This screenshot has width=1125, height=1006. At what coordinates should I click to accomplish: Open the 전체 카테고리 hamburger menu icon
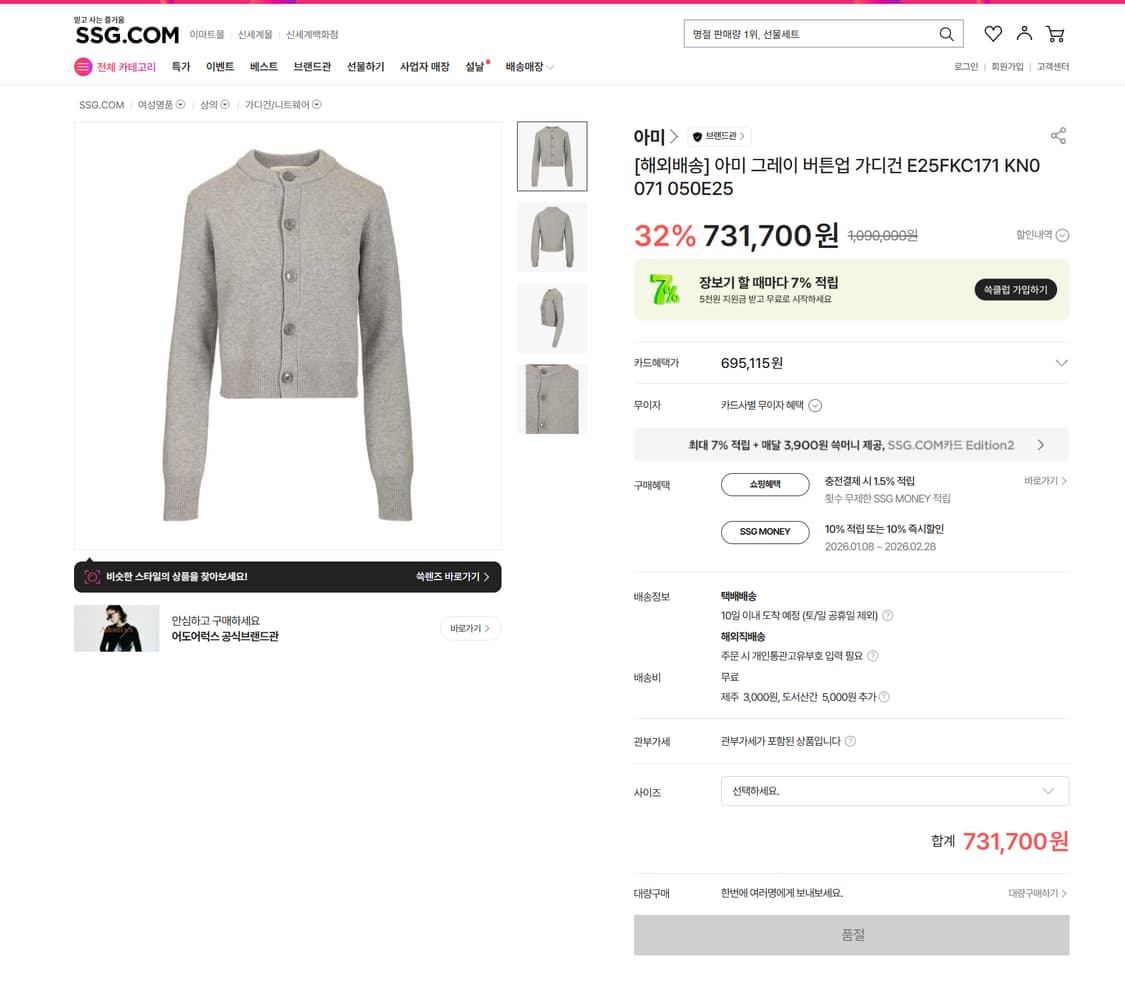[x=83, y=67]
